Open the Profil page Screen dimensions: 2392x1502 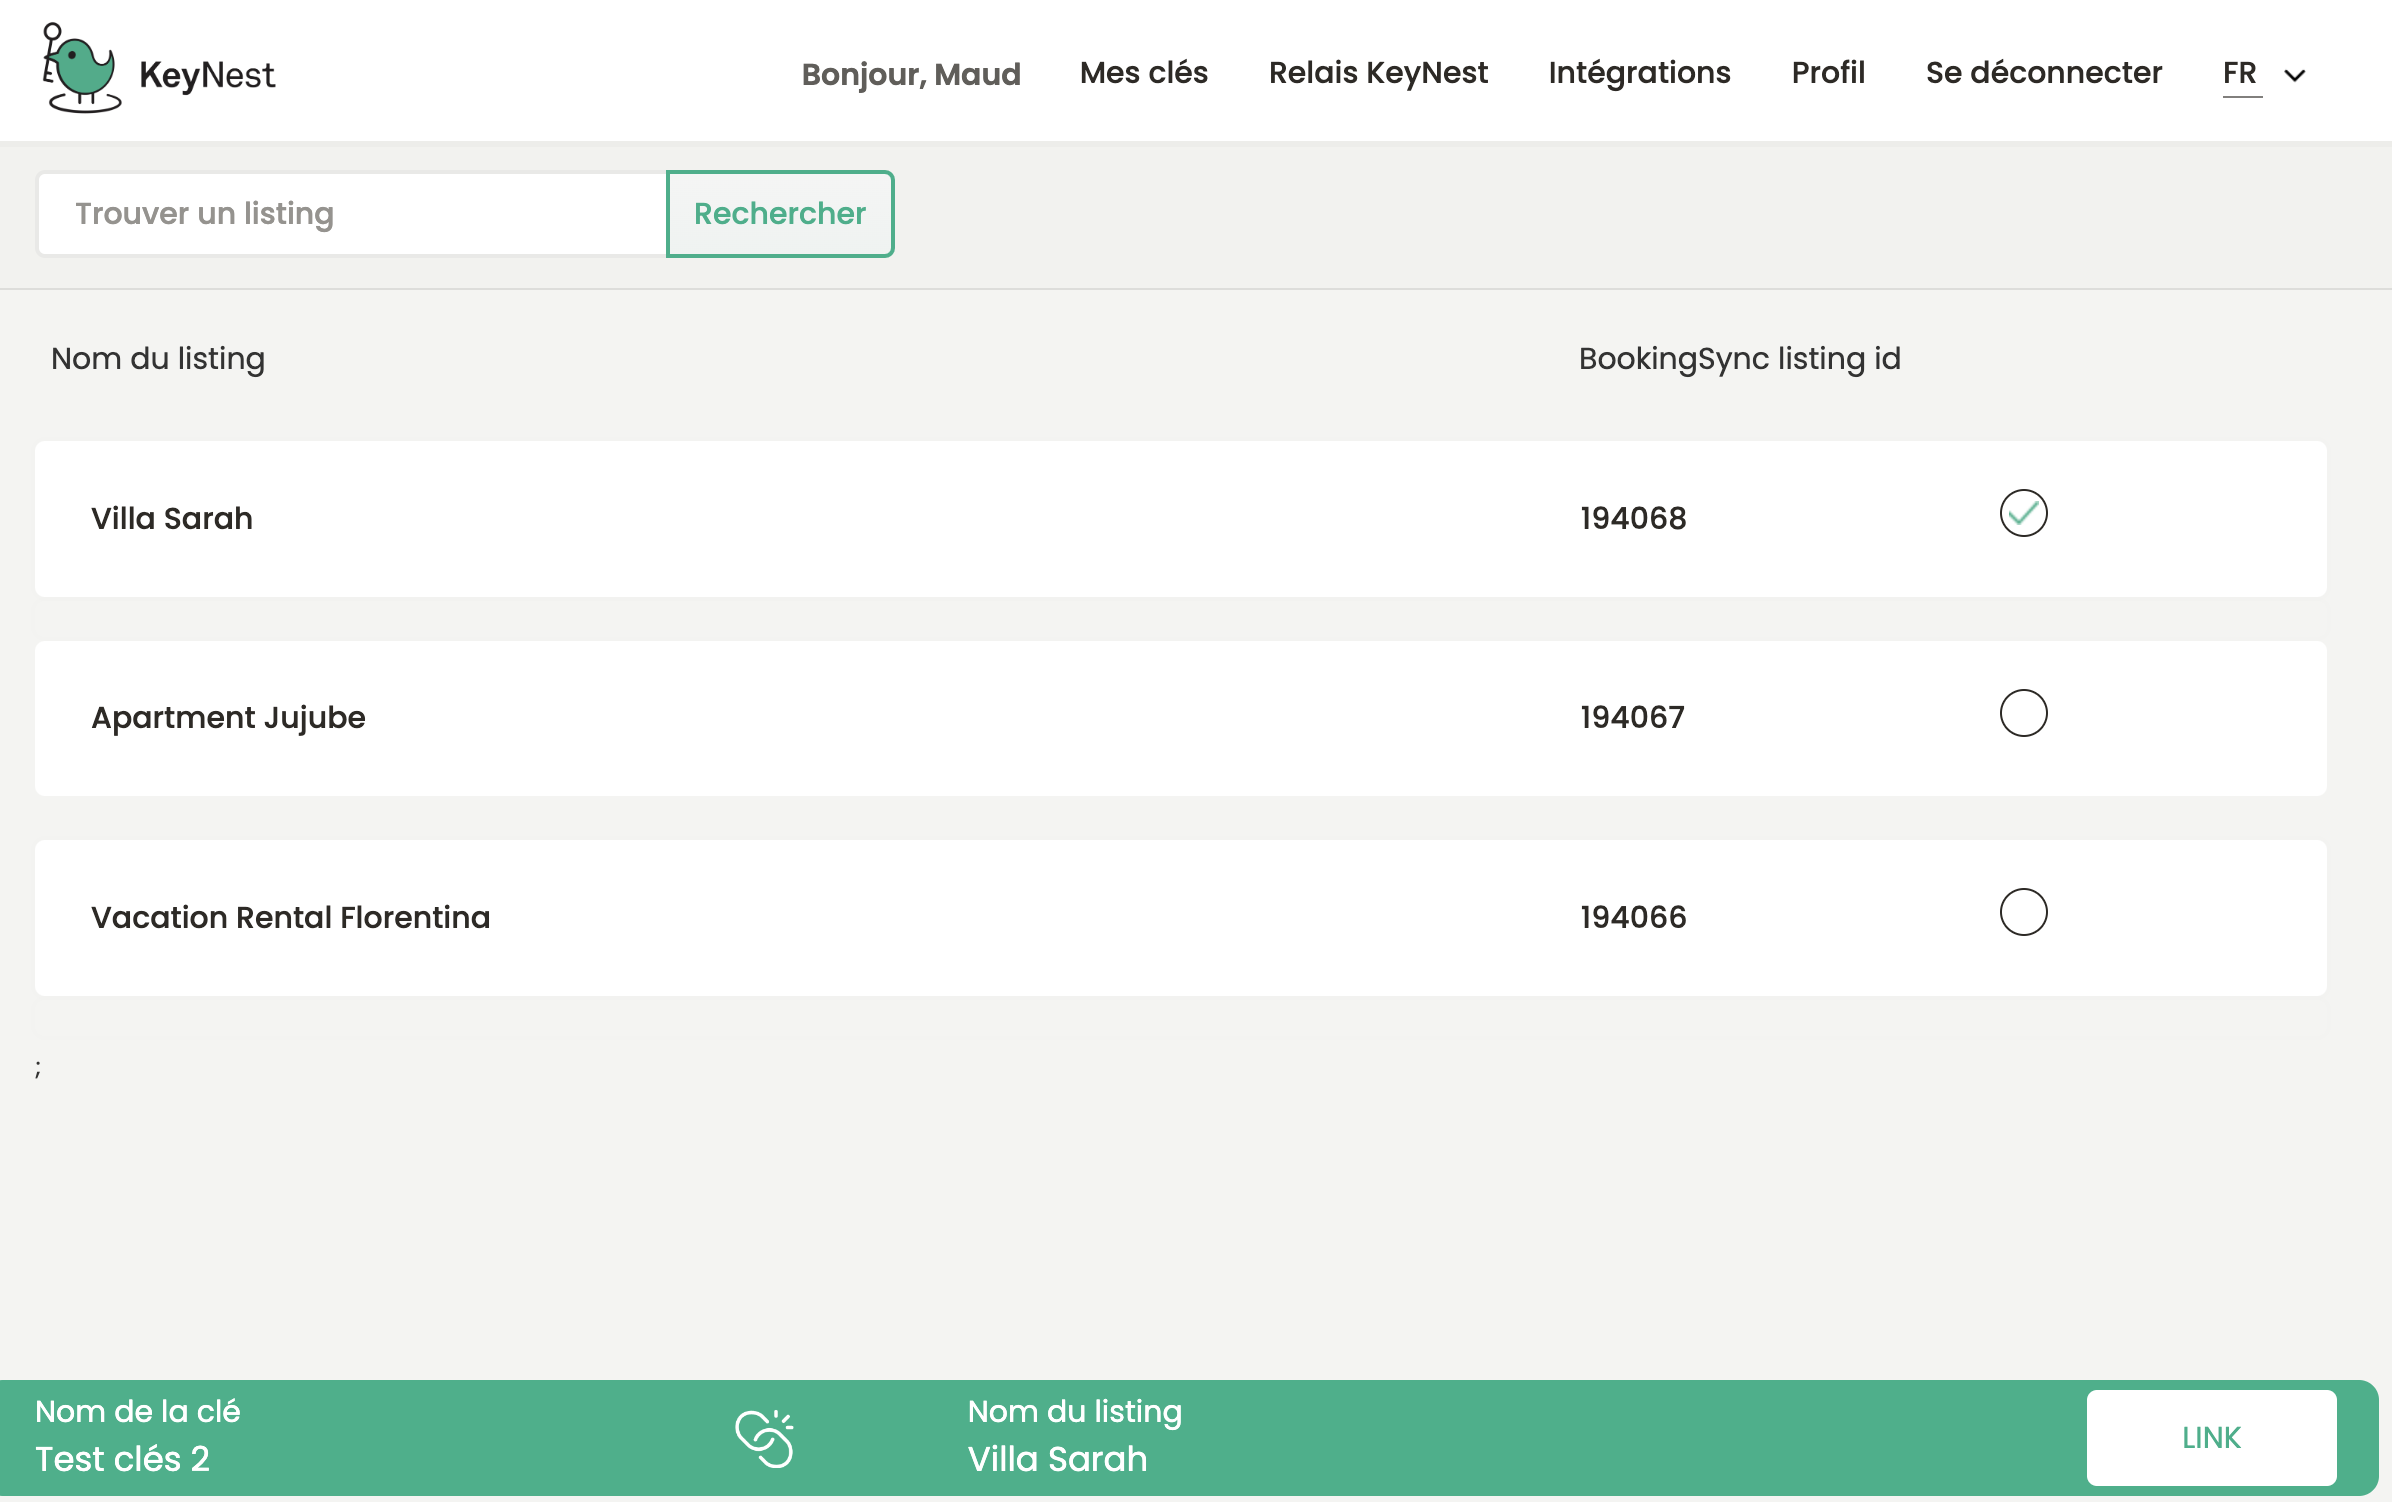click(x=1827, y=72)
